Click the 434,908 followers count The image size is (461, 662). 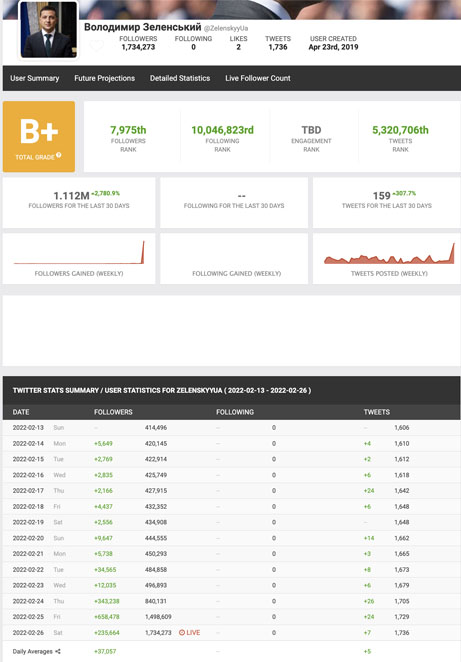point(156,522)
